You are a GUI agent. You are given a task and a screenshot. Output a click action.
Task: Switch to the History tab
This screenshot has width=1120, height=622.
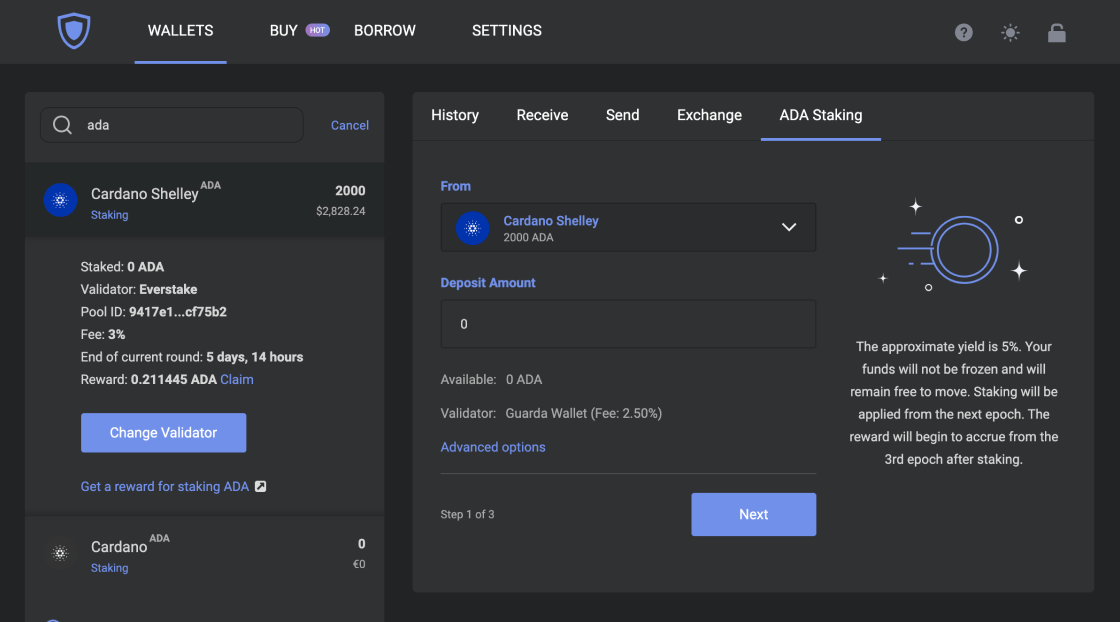pyautogui.click(x=455, y=115)
